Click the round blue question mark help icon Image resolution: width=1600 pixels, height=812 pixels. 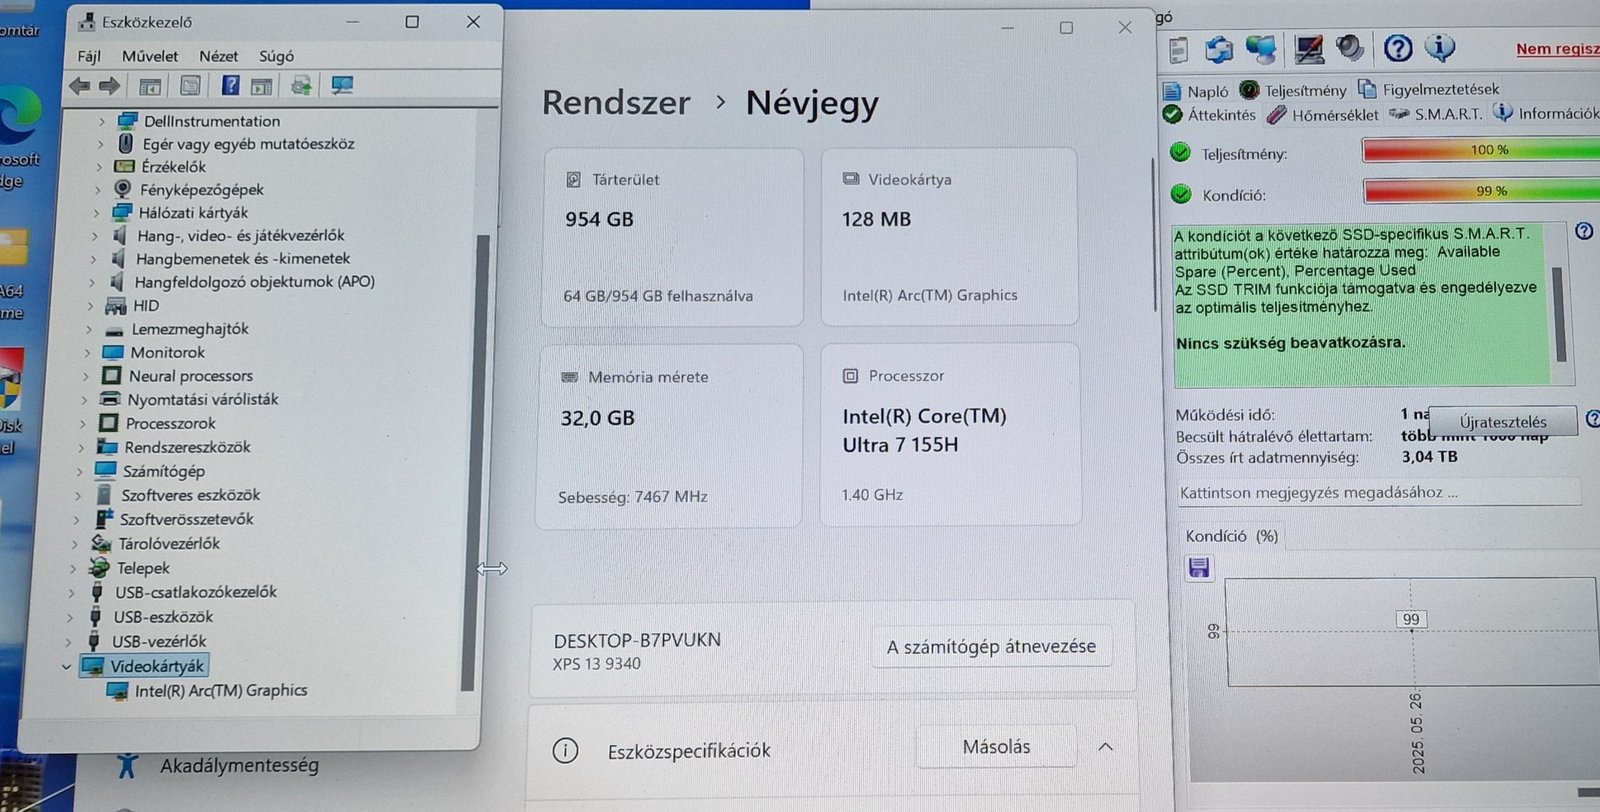click(x=1398, y=47)
